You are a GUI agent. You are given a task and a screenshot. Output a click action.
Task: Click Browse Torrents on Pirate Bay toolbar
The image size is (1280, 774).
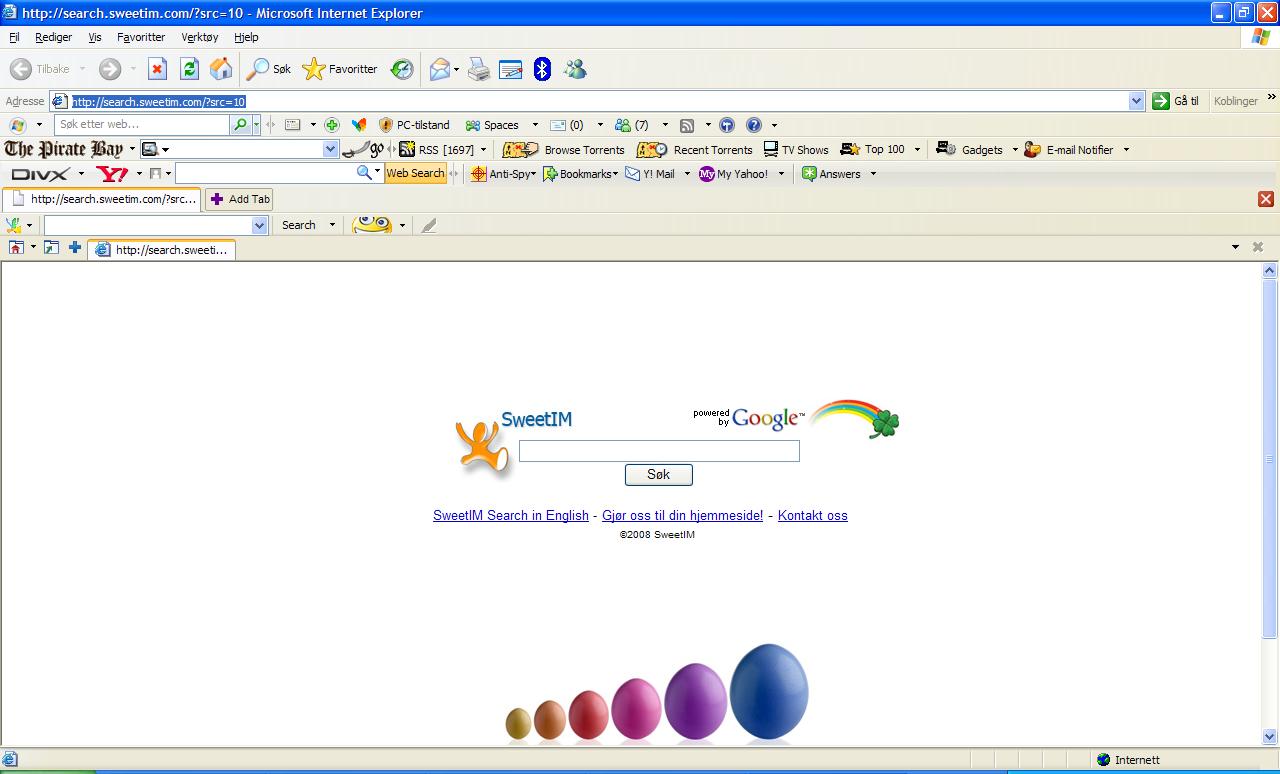[x=563, y=149]
